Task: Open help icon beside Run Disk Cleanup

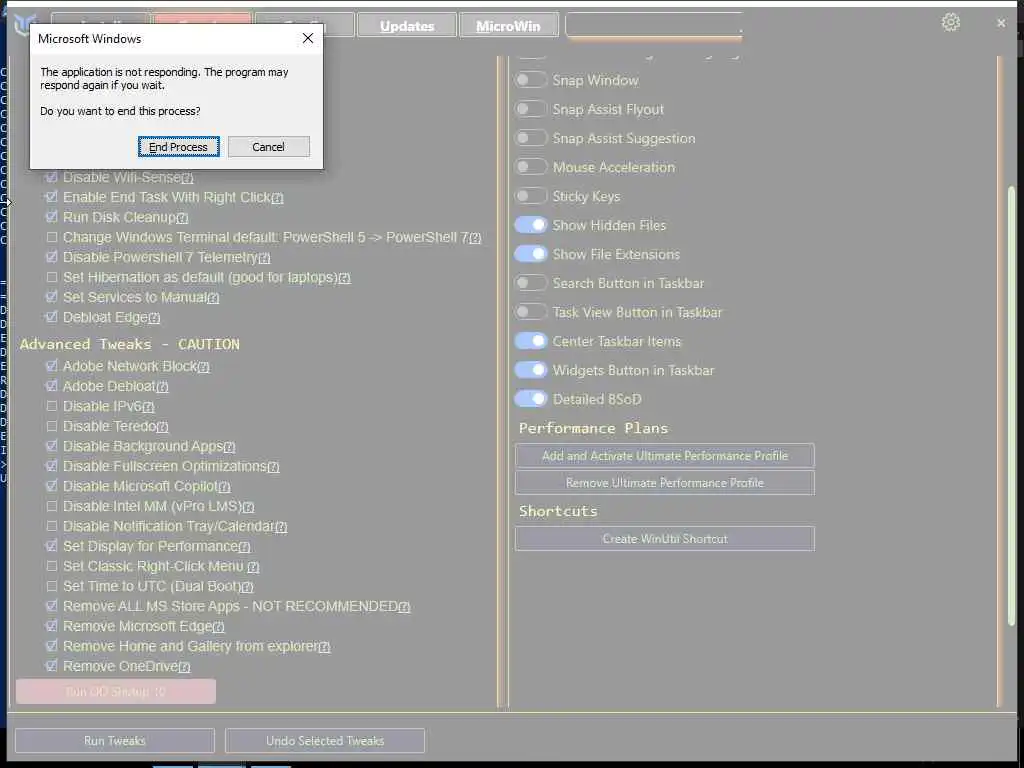Action: (182, 218)
